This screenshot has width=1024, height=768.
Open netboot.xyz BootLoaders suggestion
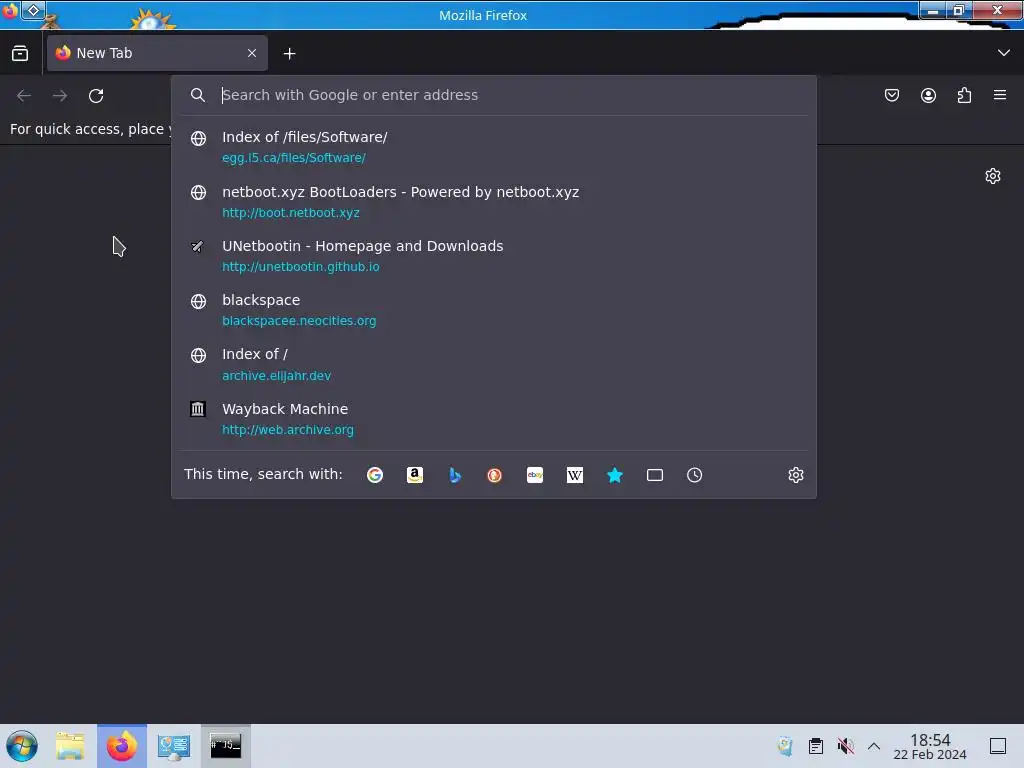click(x=494, y=202)
